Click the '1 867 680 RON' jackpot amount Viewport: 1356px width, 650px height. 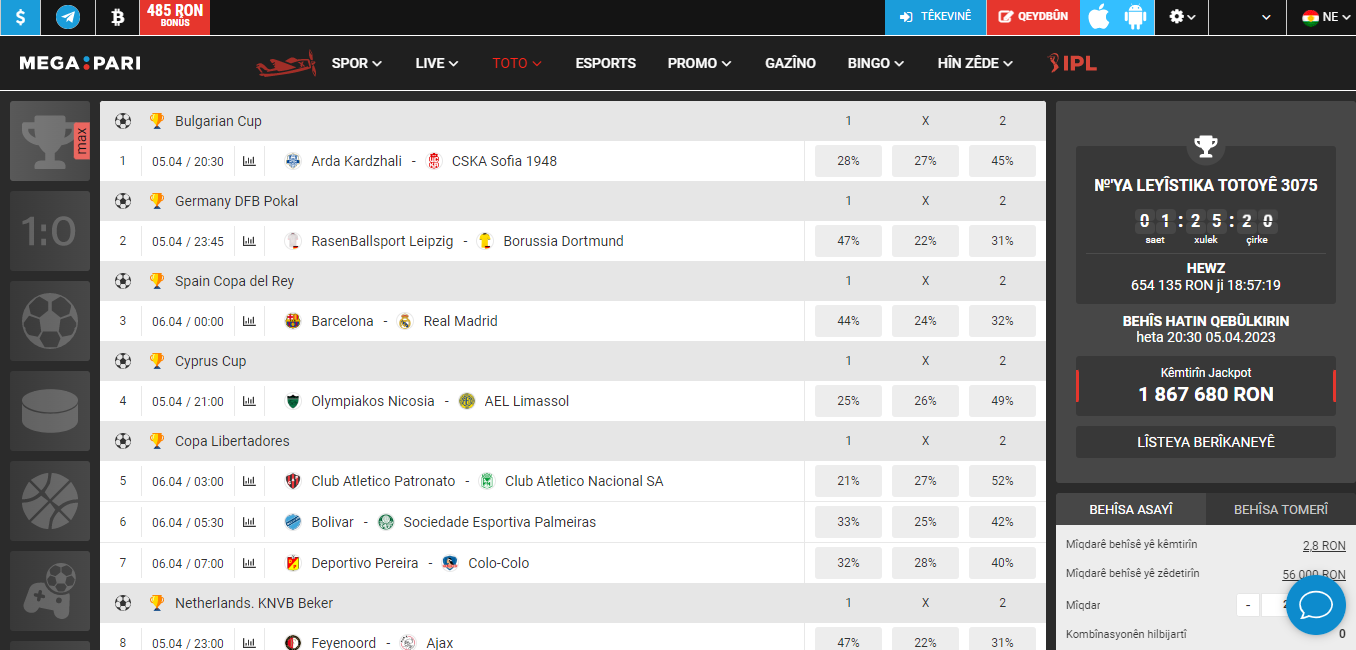click(1206, 394)
